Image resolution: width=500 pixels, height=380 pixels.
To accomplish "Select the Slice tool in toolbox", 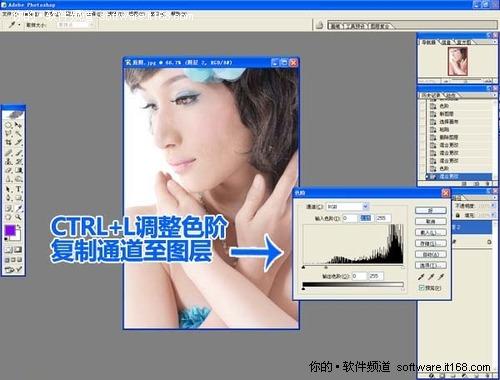I will pos(18,142).
